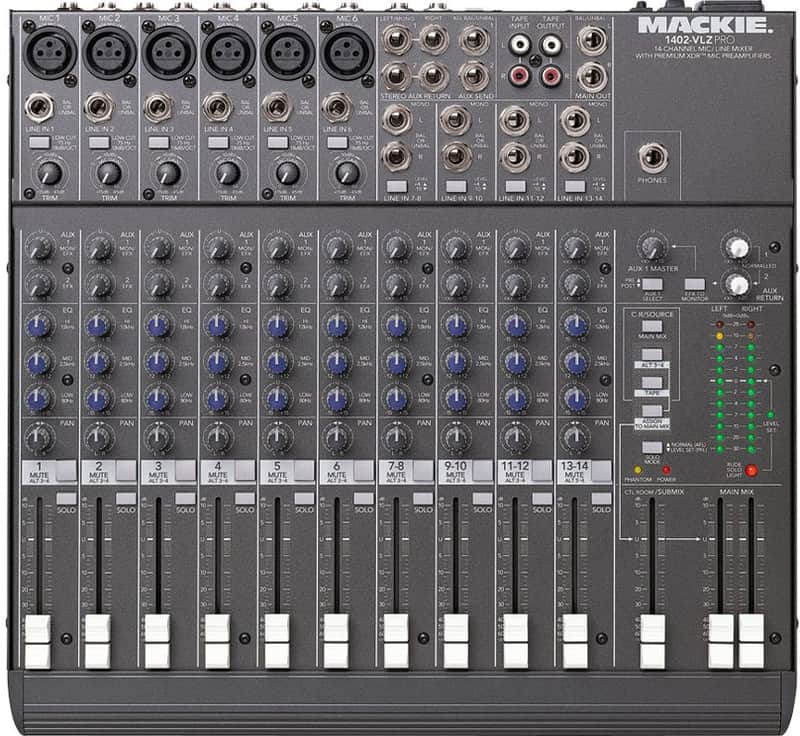Enable LOW CUT on channel 1
Screen dimensions: 800x736
pyautogui.click(x=39, y=142)
